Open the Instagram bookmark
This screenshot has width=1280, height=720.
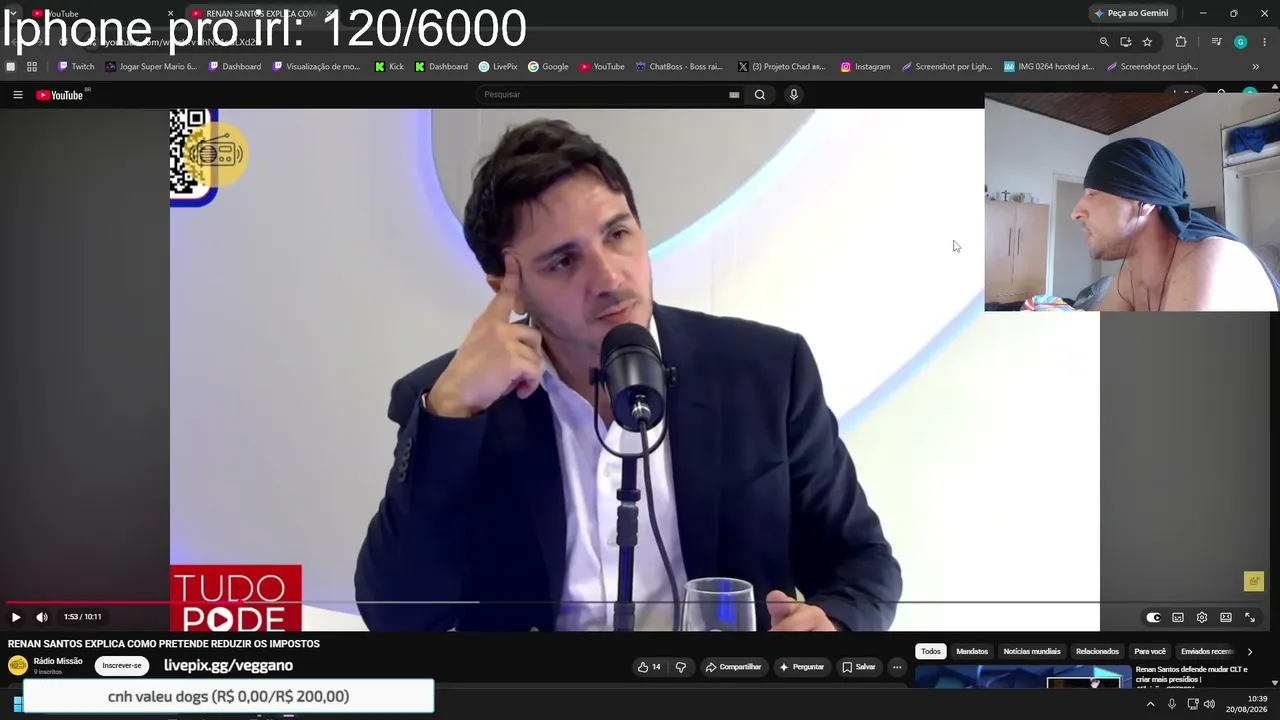865,67
